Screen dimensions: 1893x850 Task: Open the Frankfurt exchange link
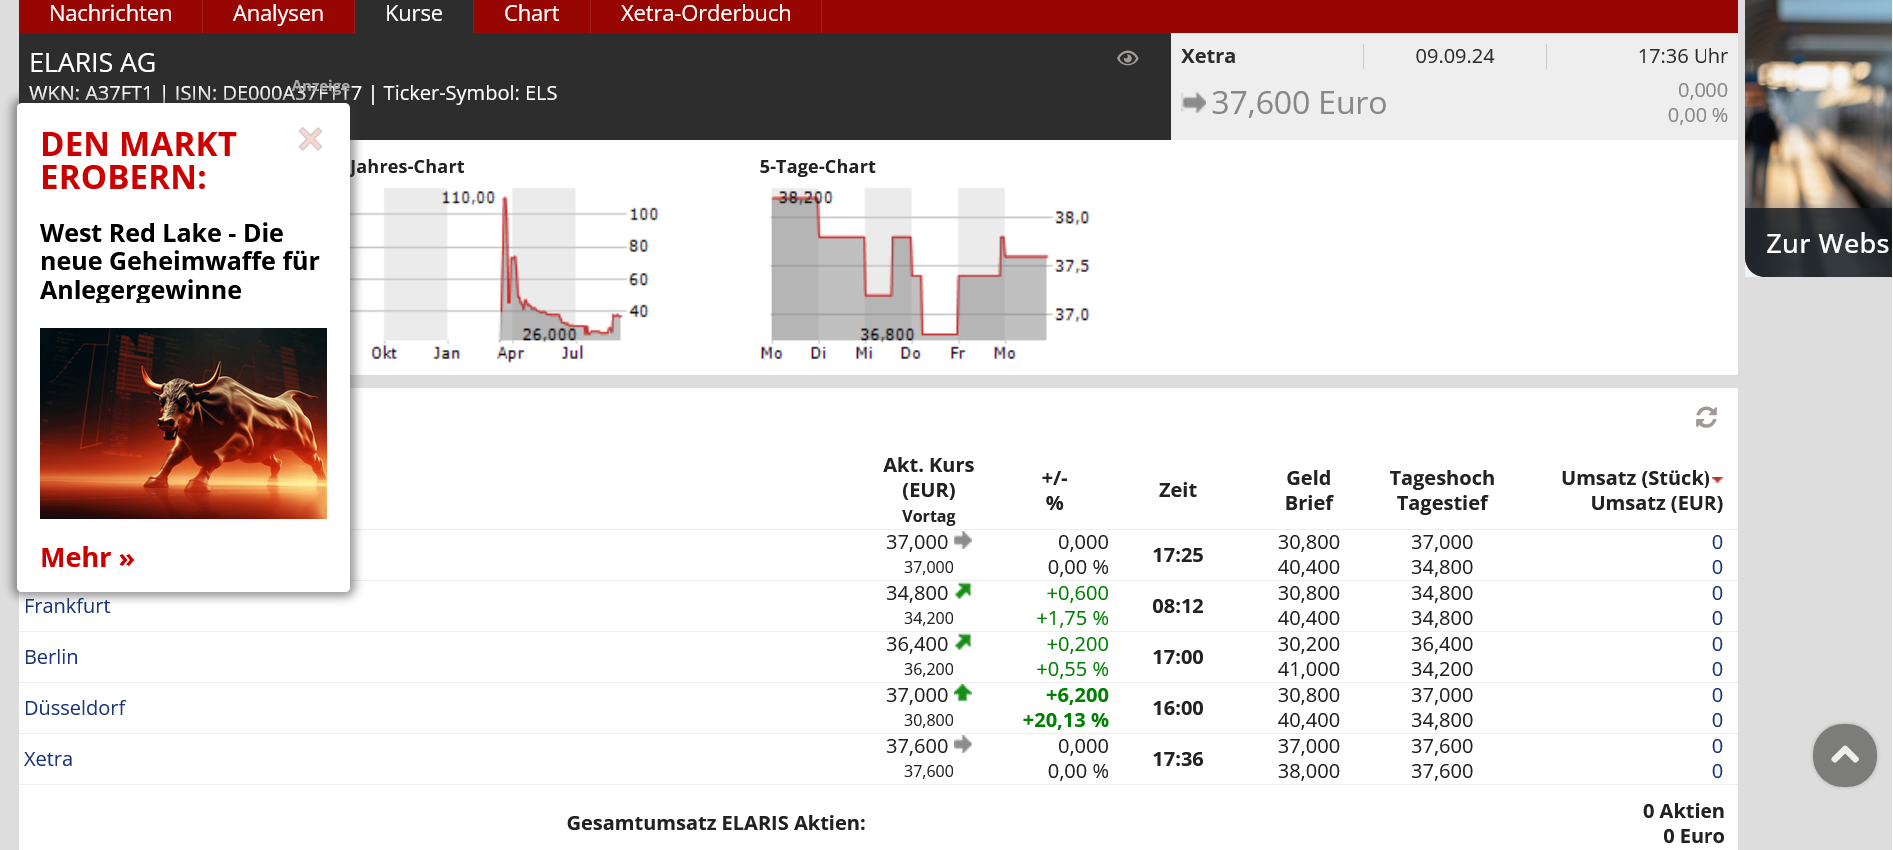[67, 606]
